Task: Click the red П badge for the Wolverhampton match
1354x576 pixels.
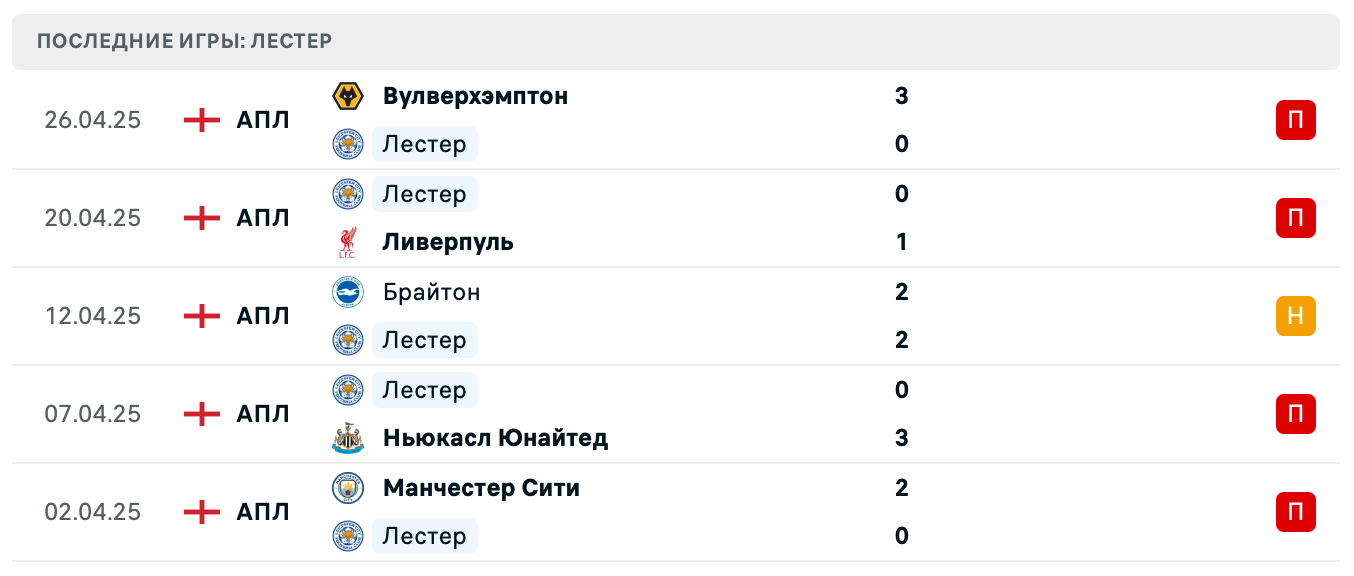Action: 1296,119
